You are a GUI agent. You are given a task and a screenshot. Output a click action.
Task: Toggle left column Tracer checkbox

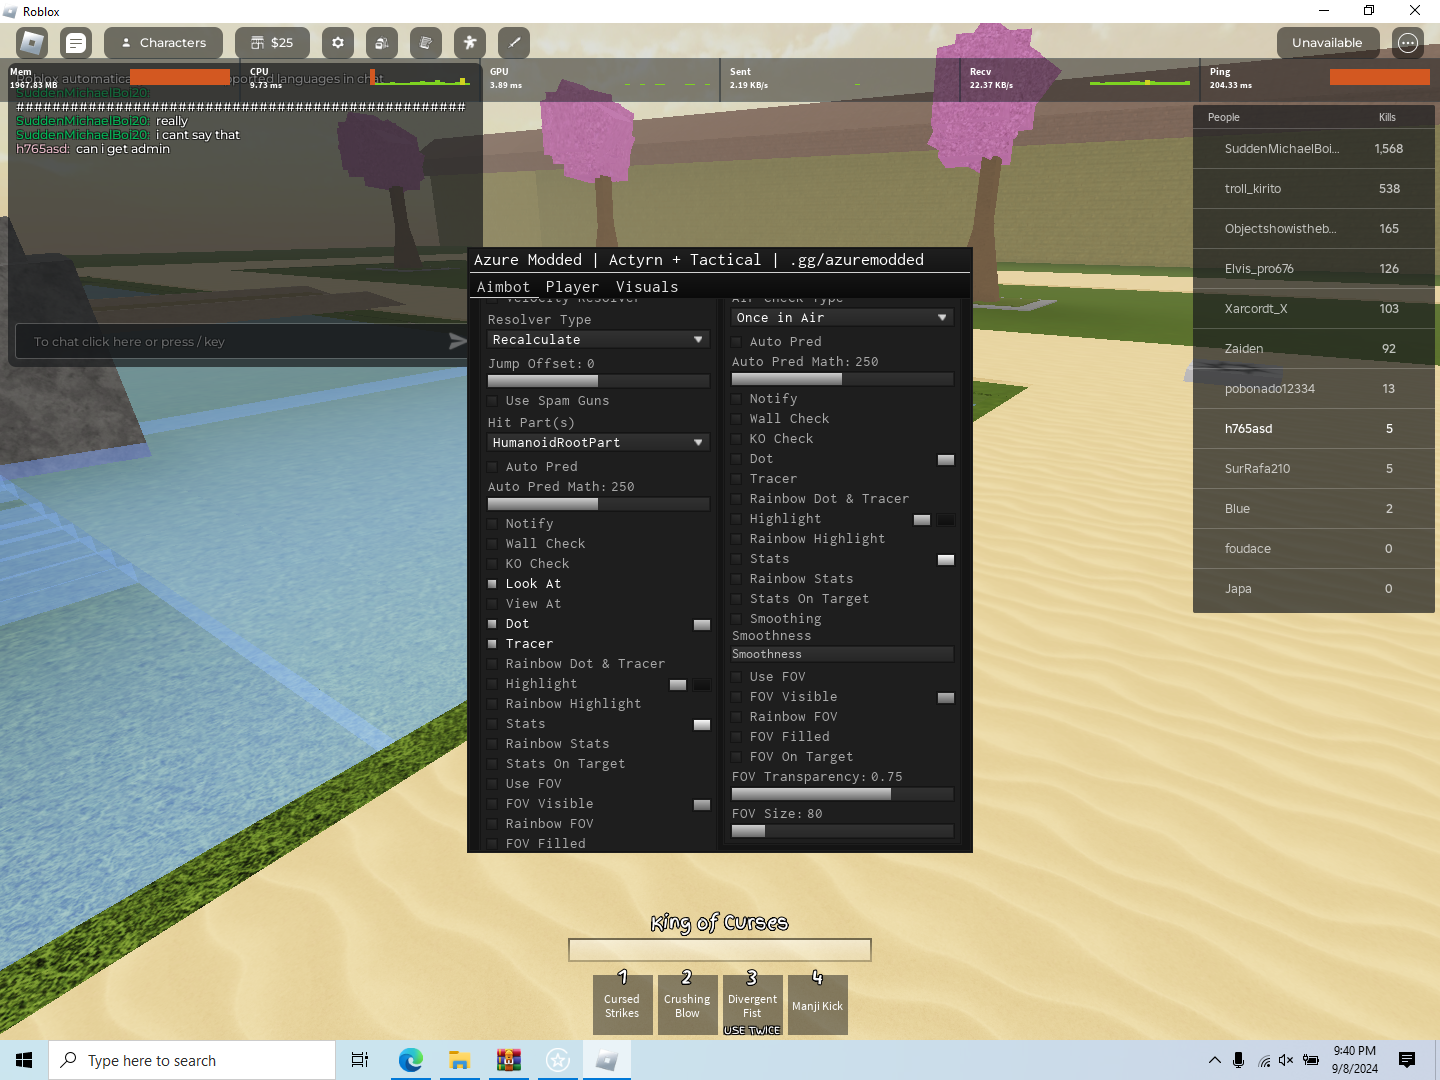pos(492,644)
